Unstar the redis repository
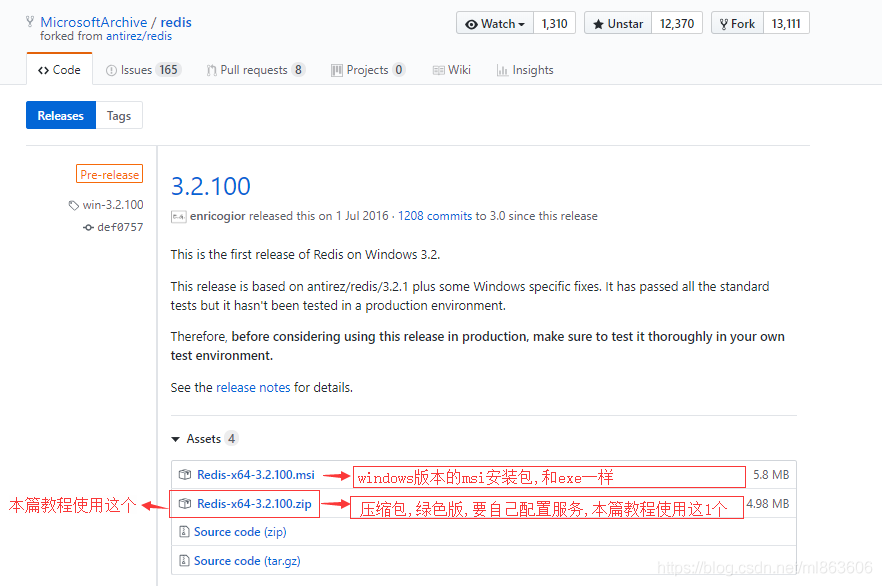This screenshot has height=586, width=882. pos(618,23)
